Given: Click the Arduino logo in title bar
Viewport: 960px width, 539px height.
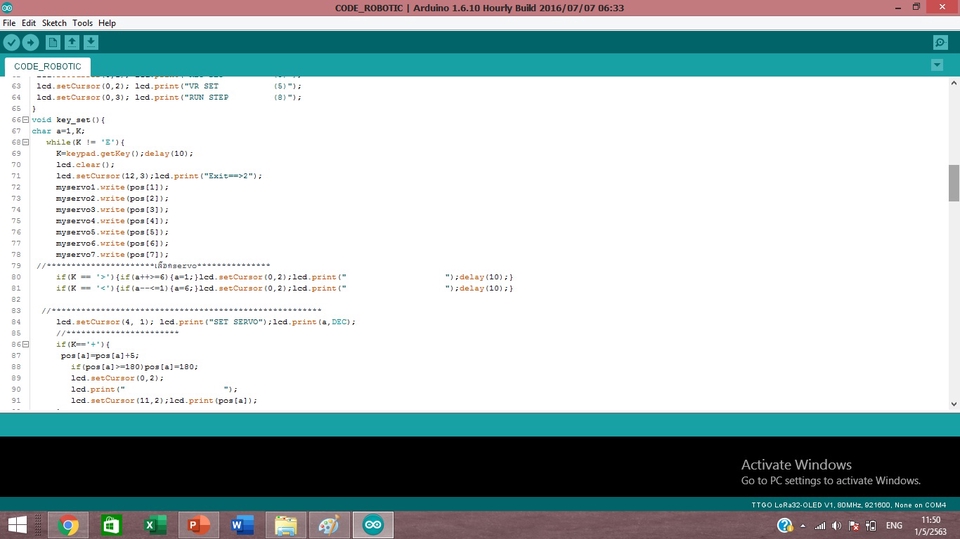Looking at the screenshot, I should 7,7.
